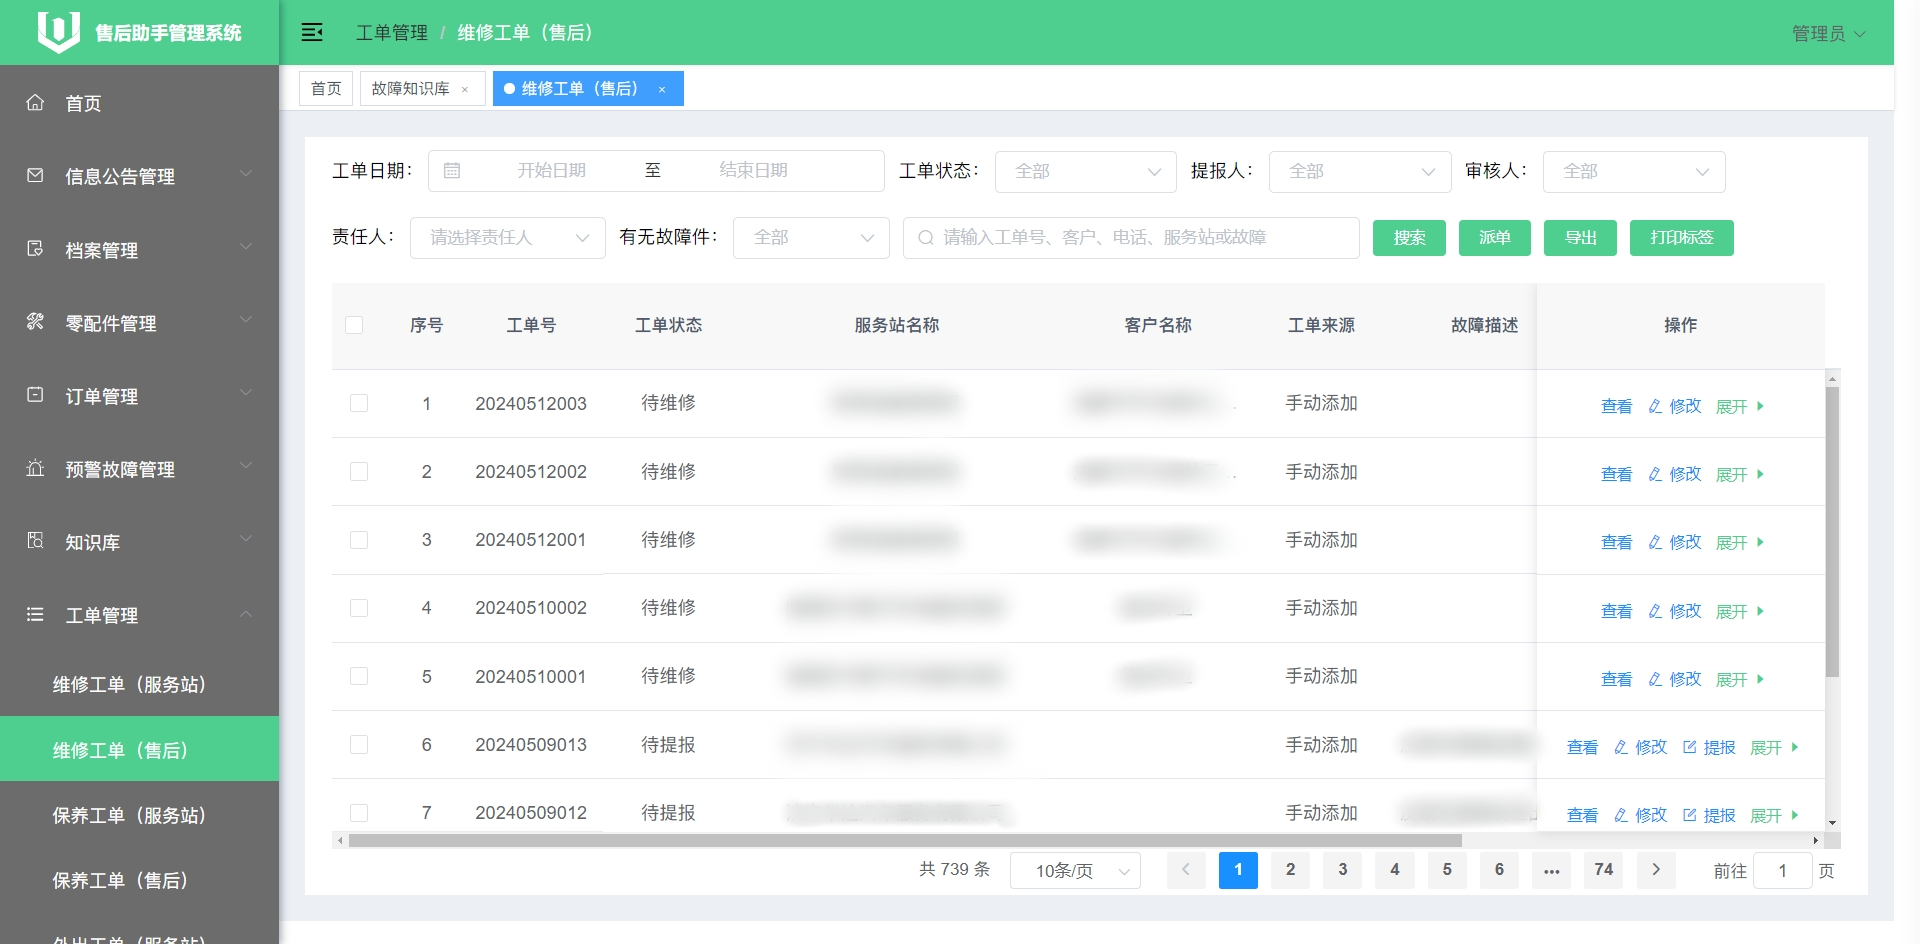Click the 派单 button

coord(1495,238)
